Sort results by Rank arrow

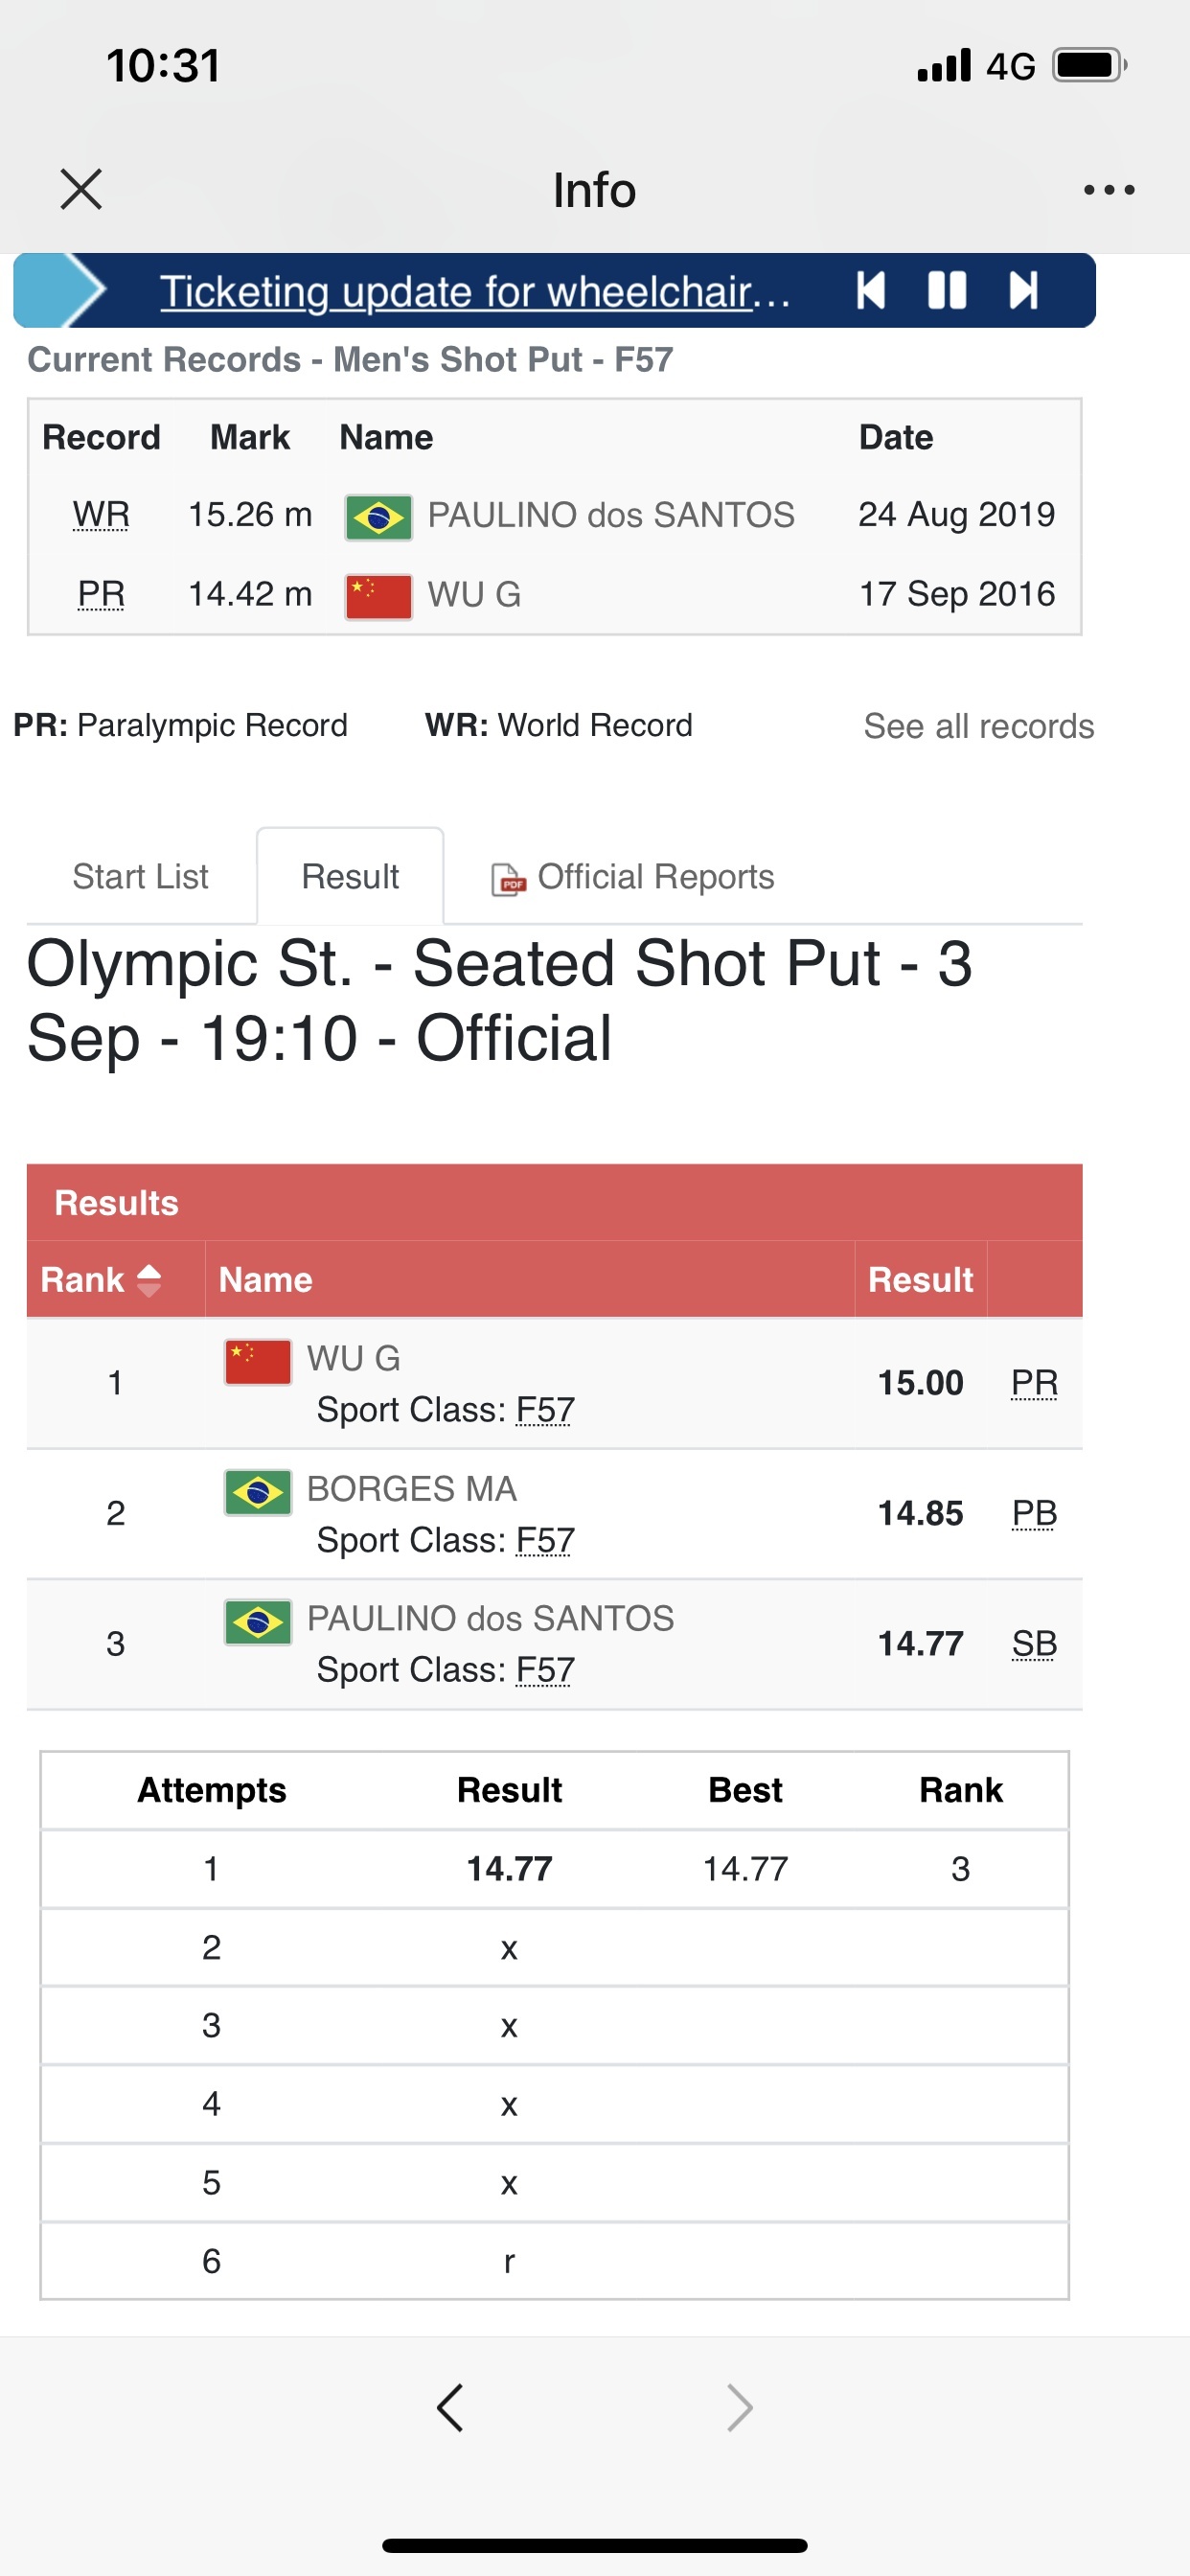click(149, 1280)
